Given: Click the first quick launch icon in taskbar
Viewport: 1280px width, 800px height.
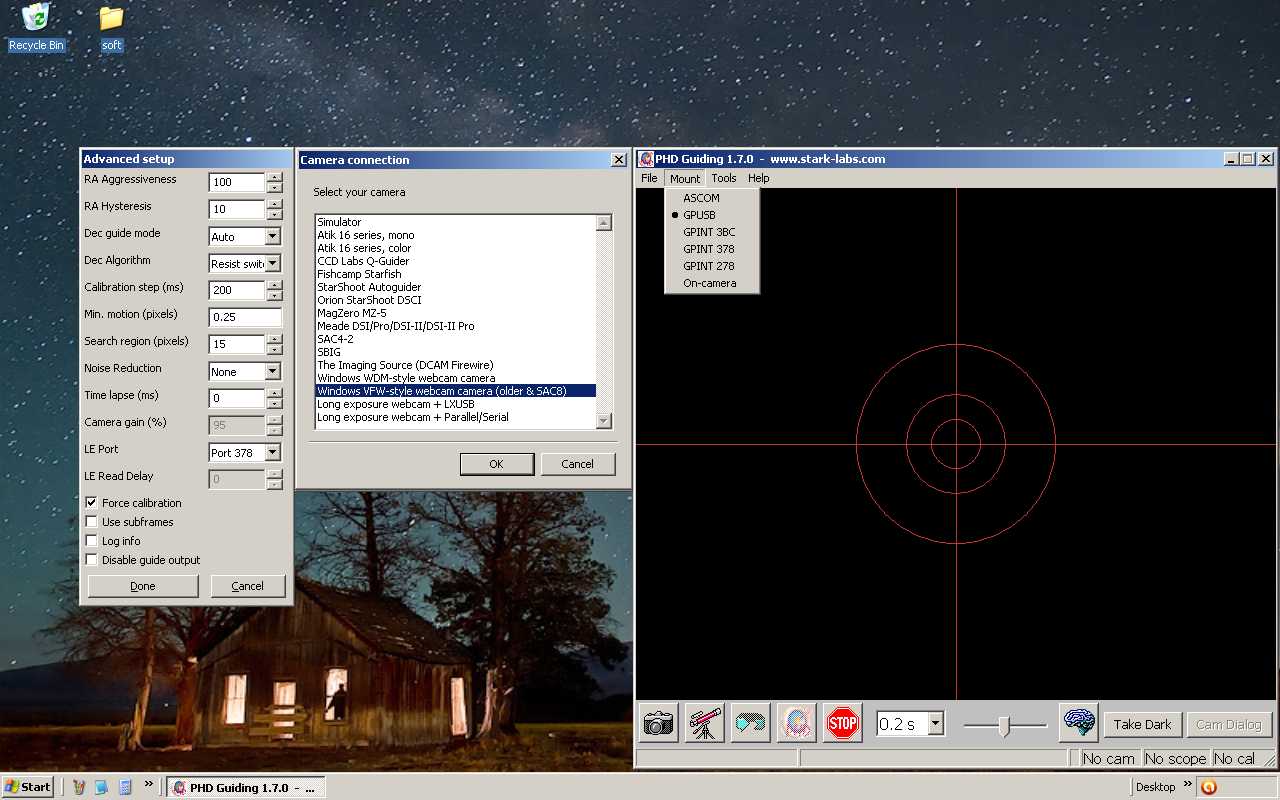Looking at the screenshot, I should coord(79,787).
